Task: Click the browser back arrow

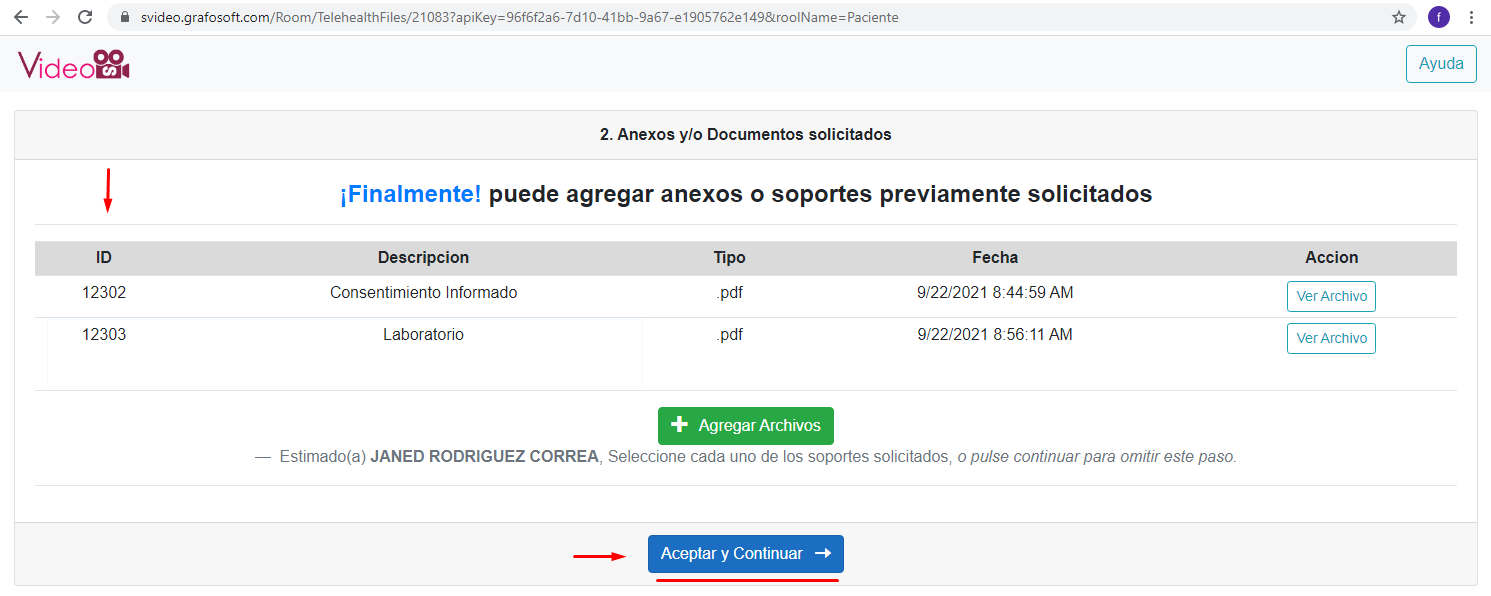Action: click(20, 17)
